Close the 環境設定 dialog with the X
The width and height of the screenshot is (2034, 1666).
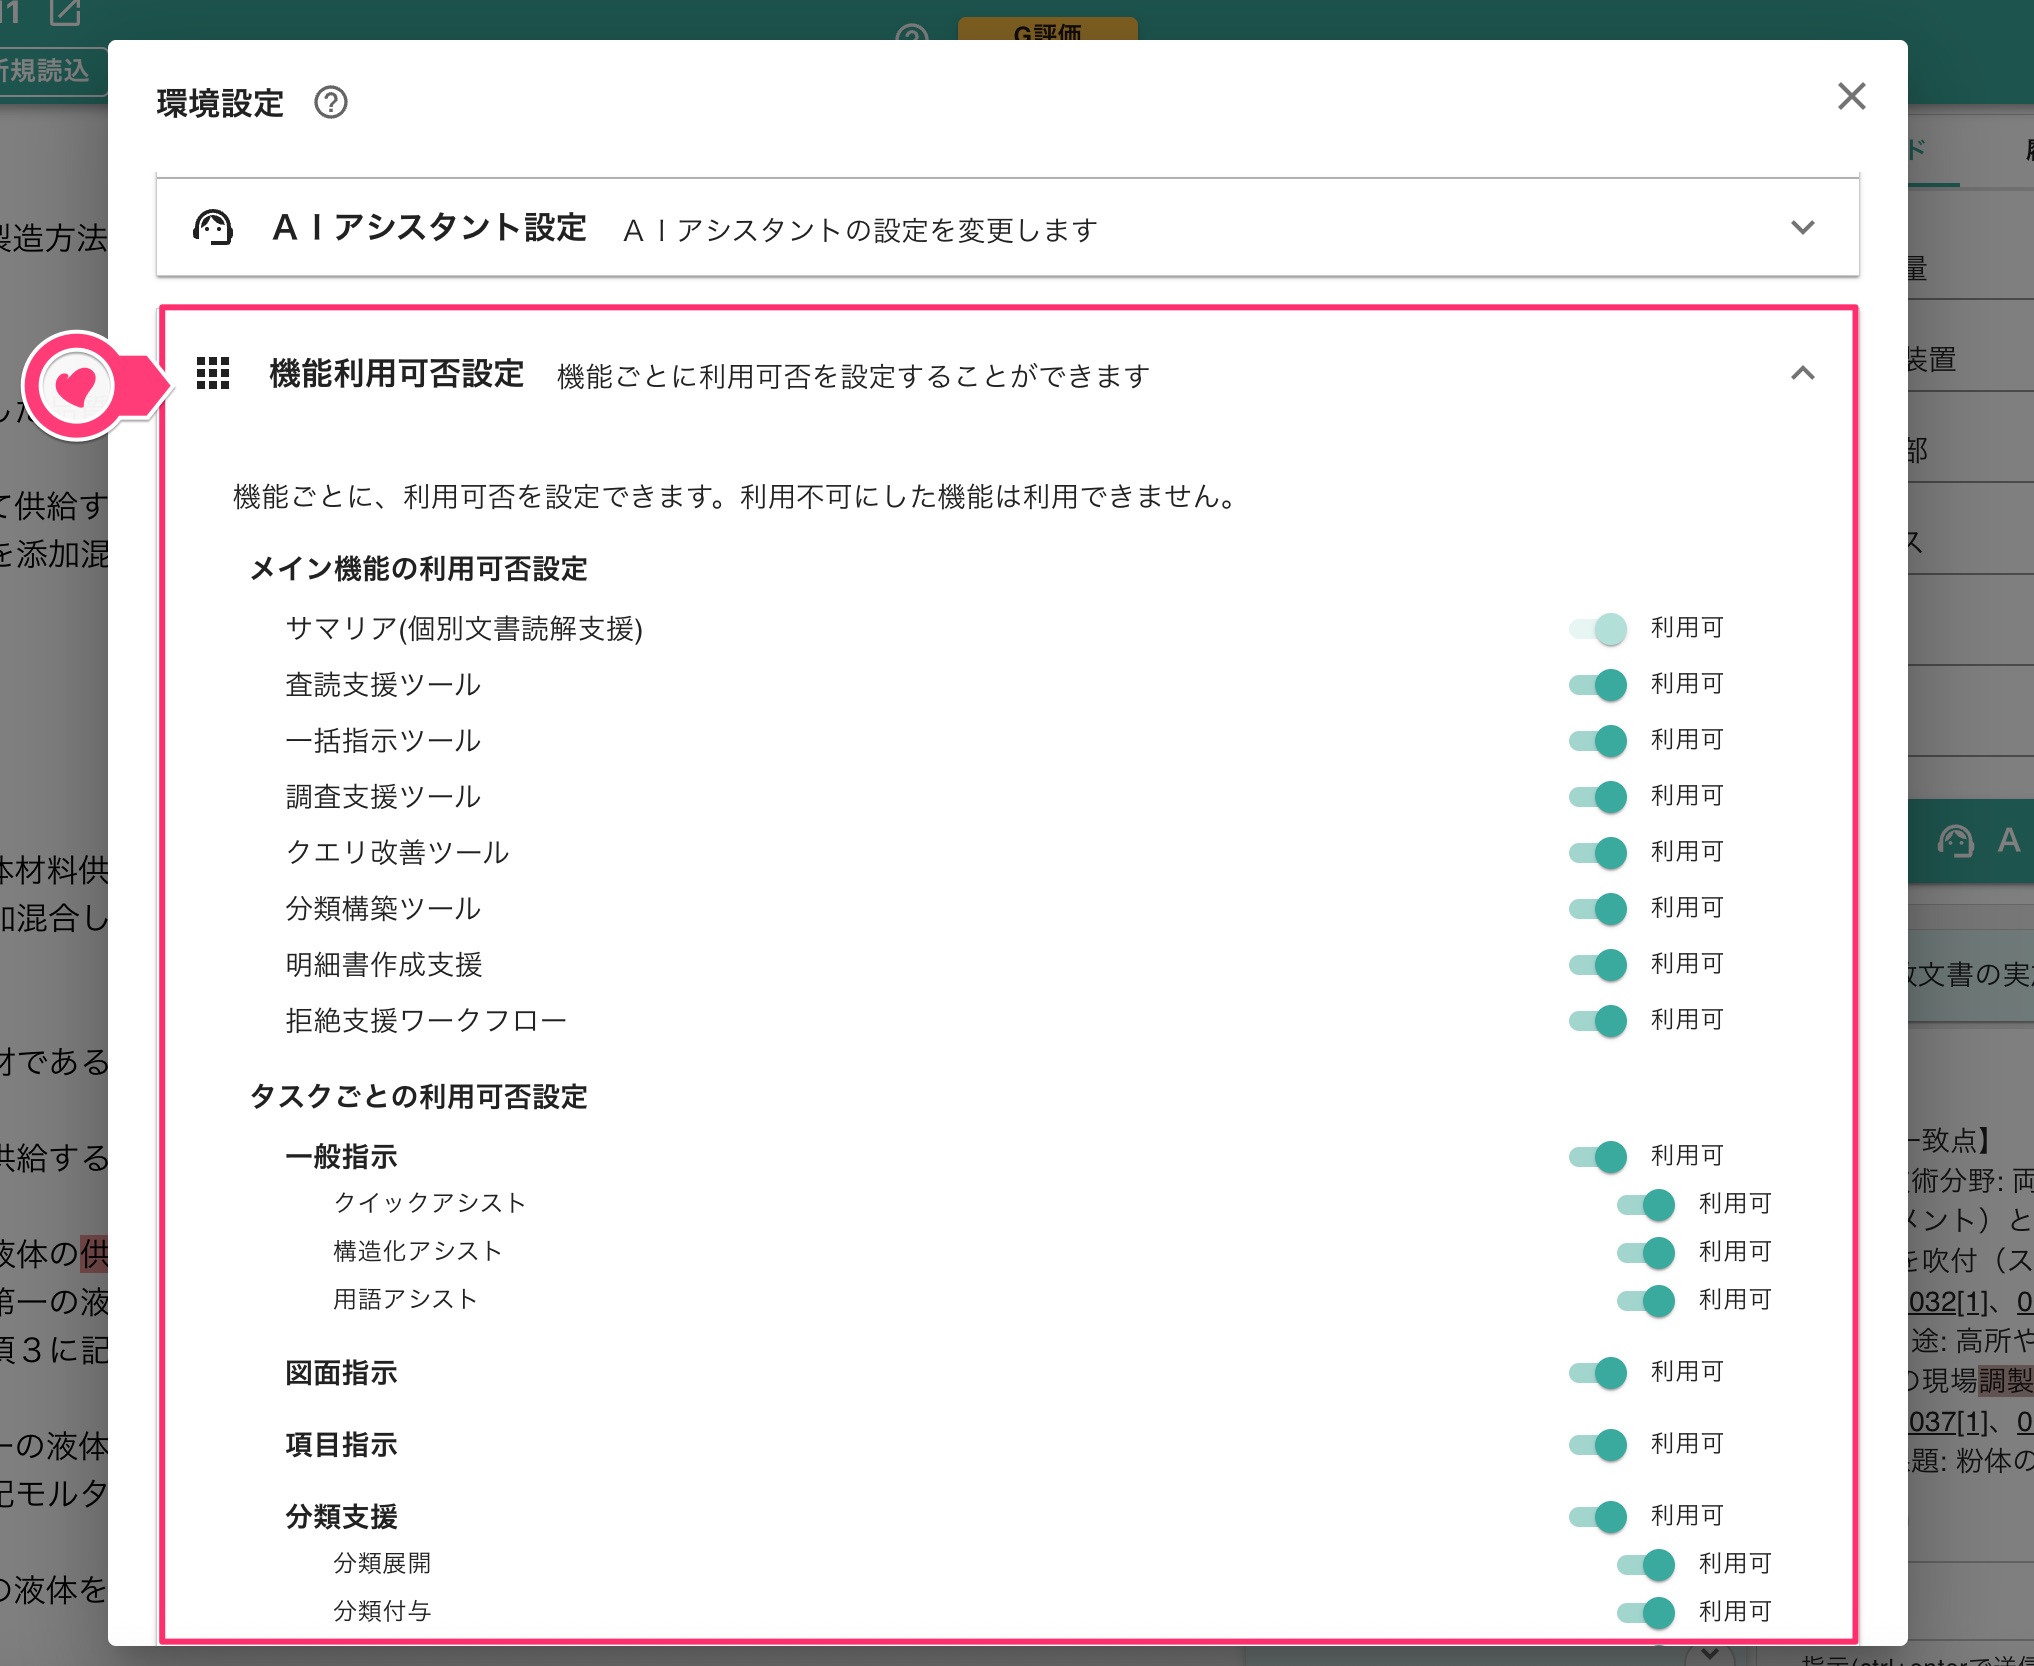1851,96
